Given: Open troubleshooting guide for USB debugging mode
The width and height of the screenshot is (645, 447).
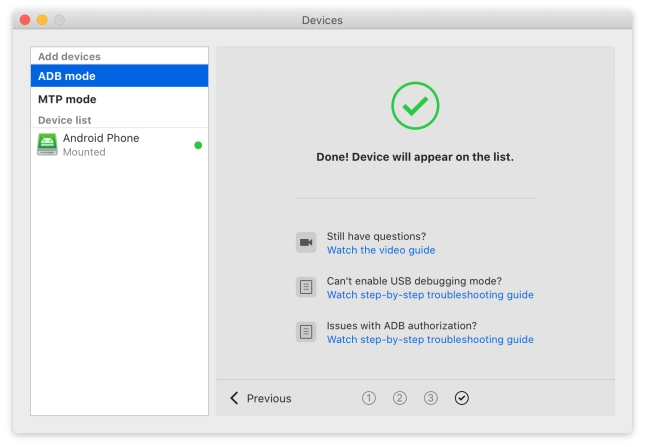Looking at the screenshot, I should click(x=430, y=295).
